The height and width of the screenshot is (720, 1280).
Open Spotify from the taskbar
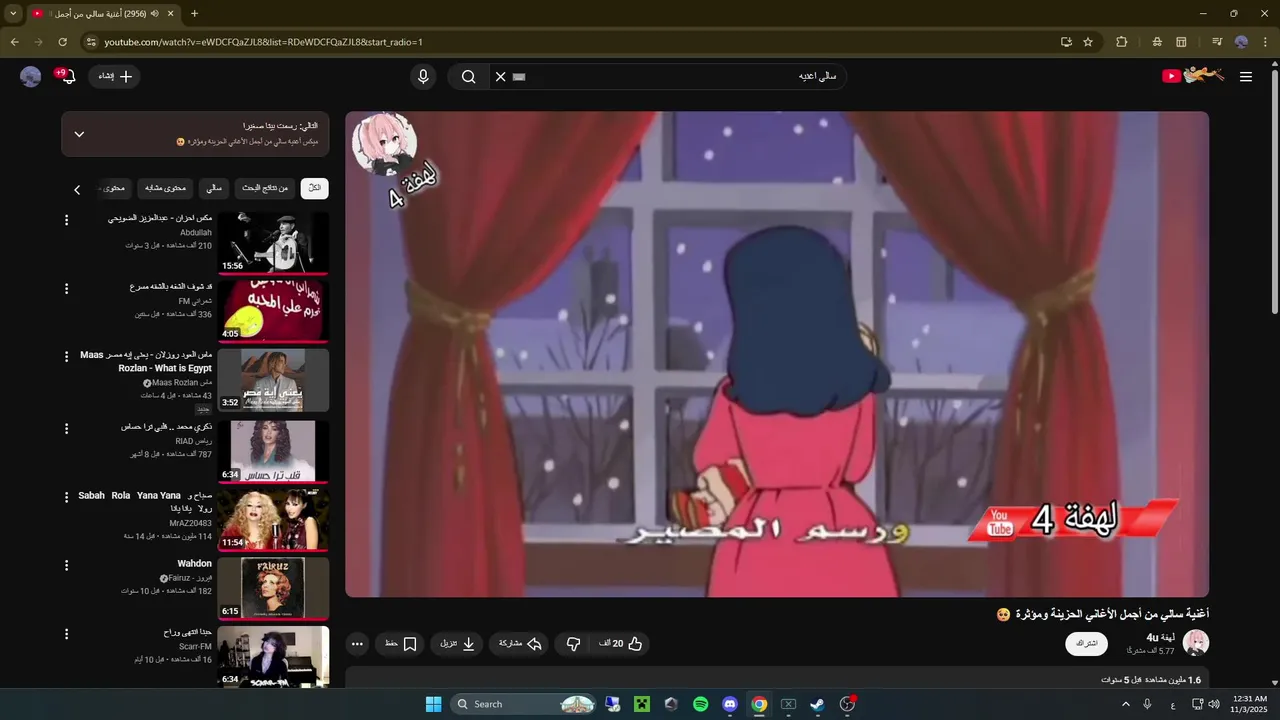click(x=700, y=704)
